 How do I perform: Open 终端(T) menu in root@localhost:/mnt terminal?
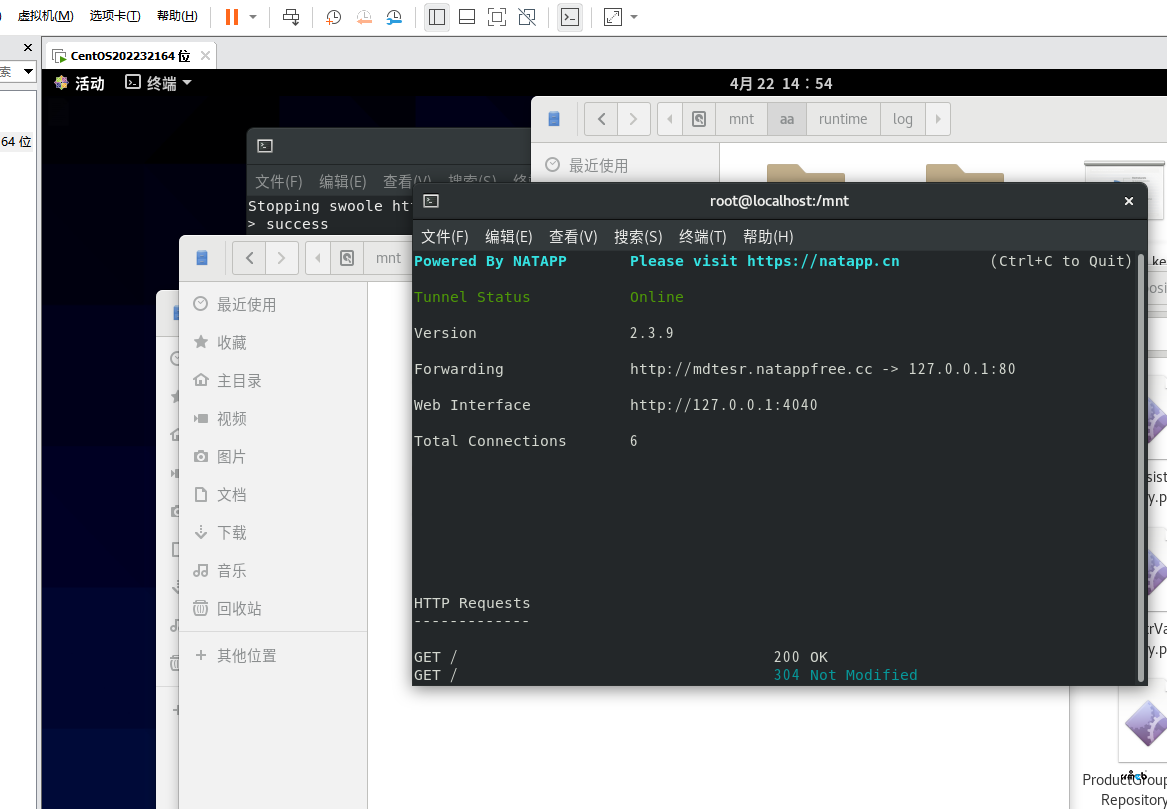pyautogui.click(x=703, y=237)
